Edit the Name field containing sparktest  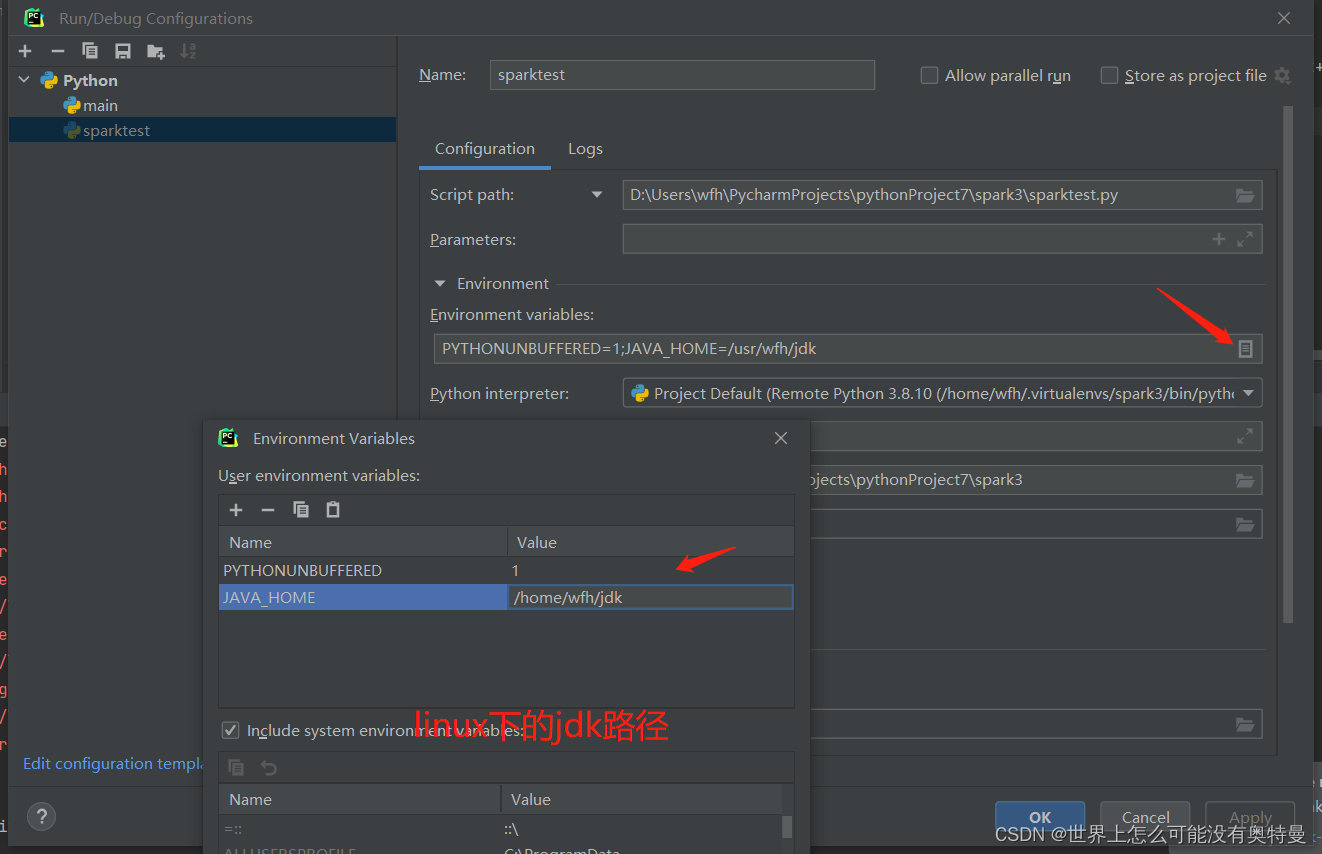682,75
